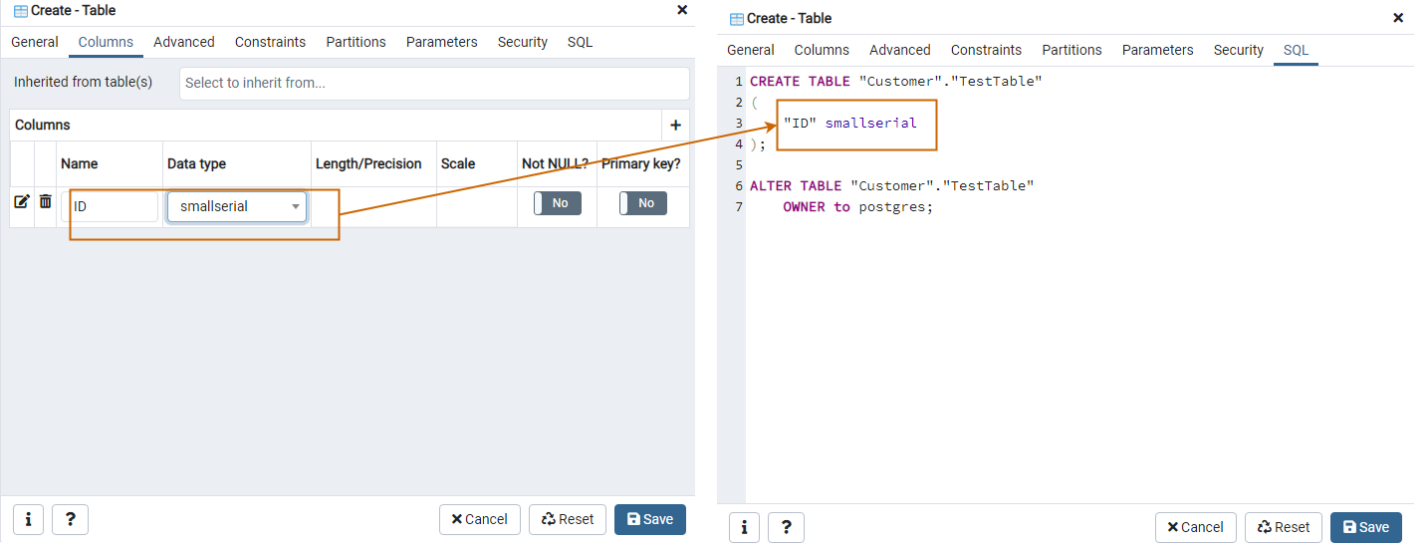The height and width of the screenshot is (548, 1428).
Task: Delete the ID column row via trash icon
Action: (x=45, y=202)
